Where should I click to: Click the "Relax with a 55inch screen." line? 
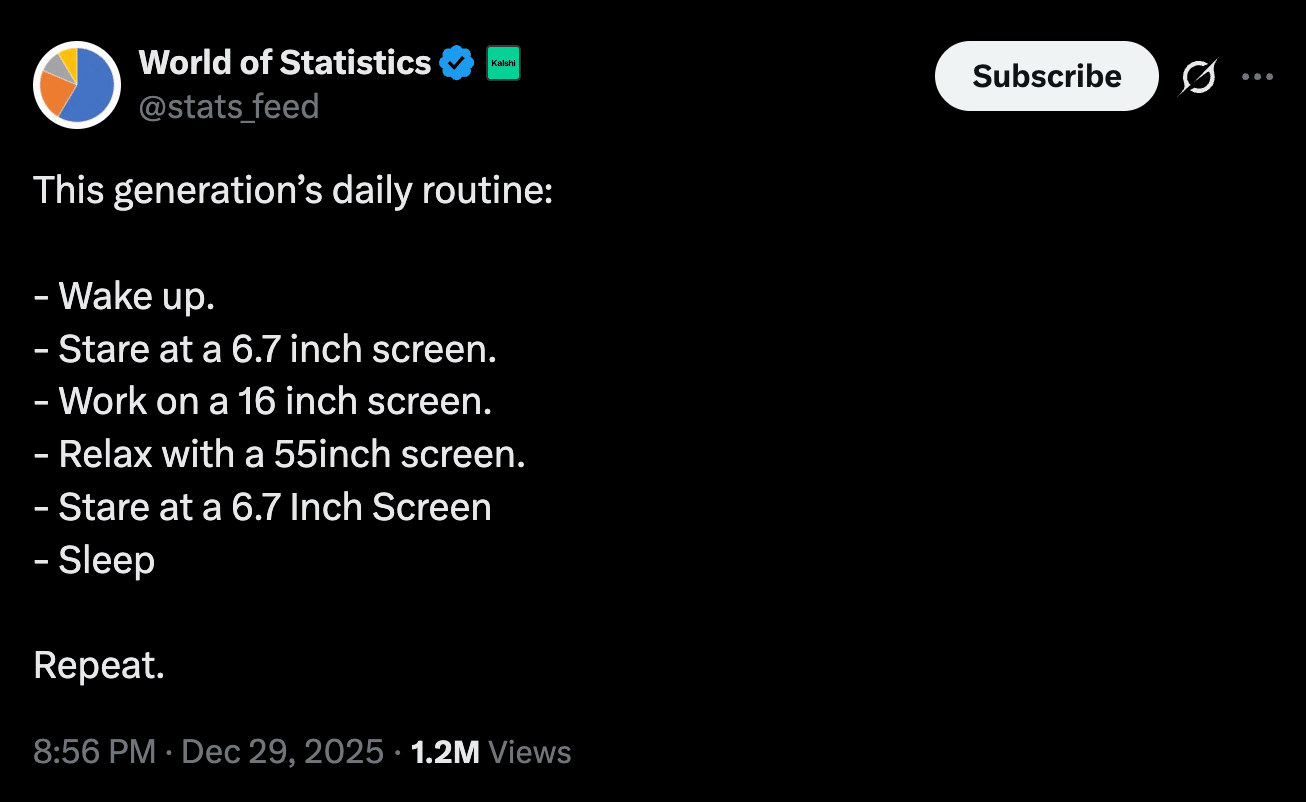point(280,454)
